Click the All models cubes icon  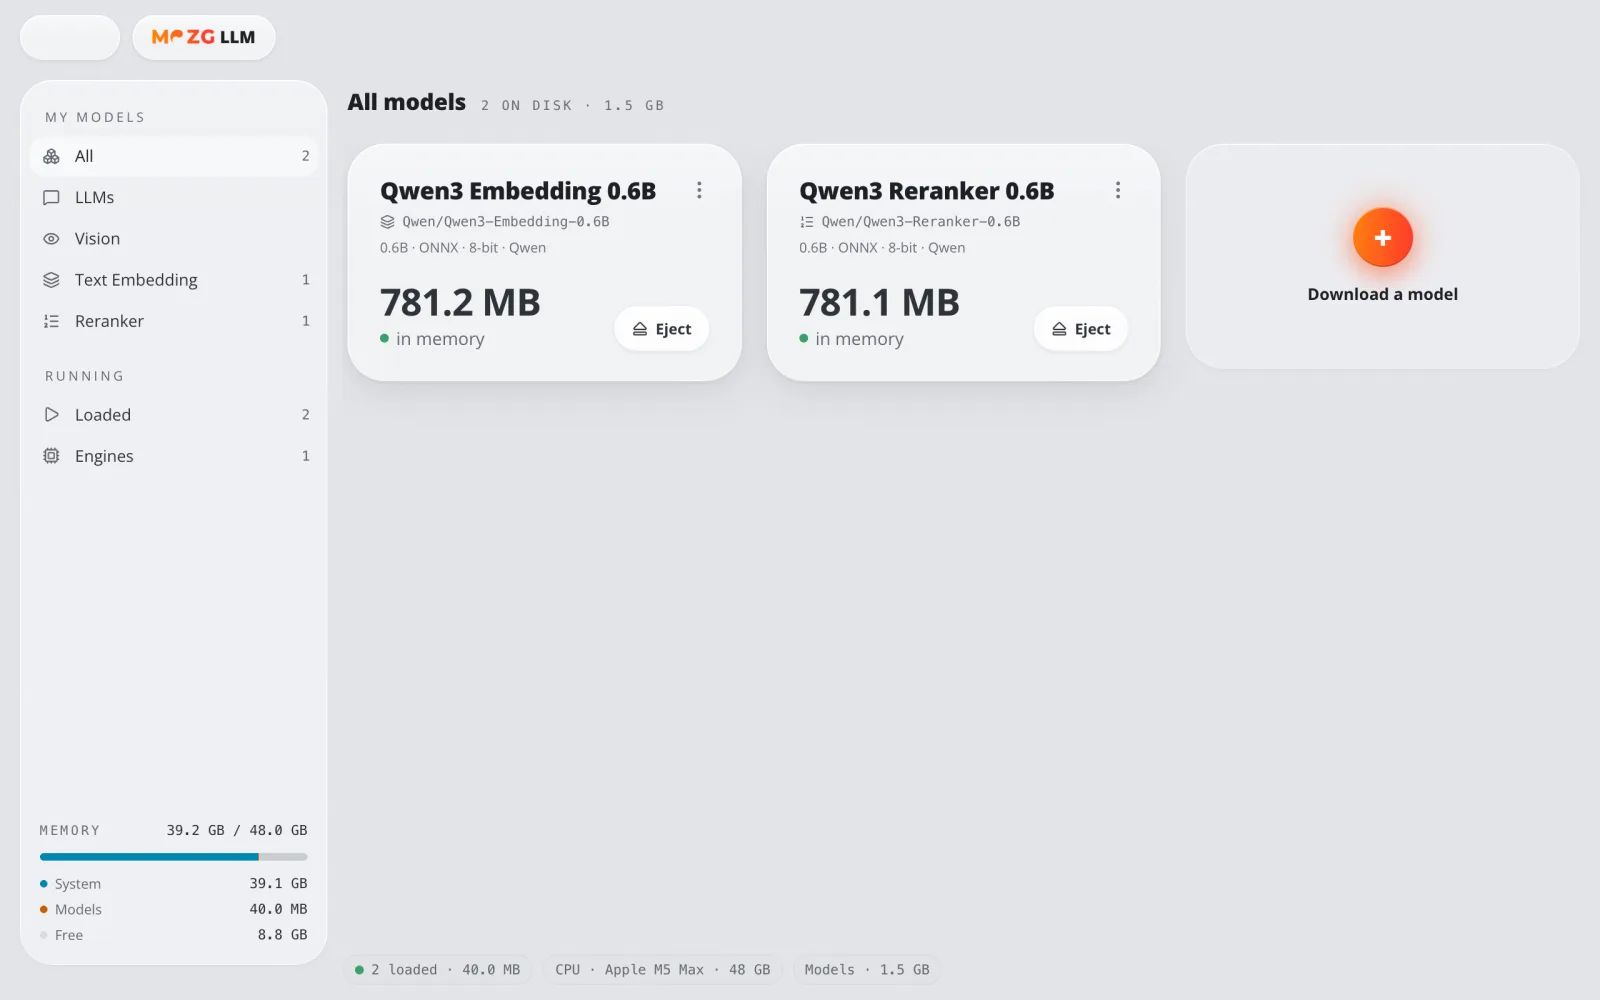point(51,156)
